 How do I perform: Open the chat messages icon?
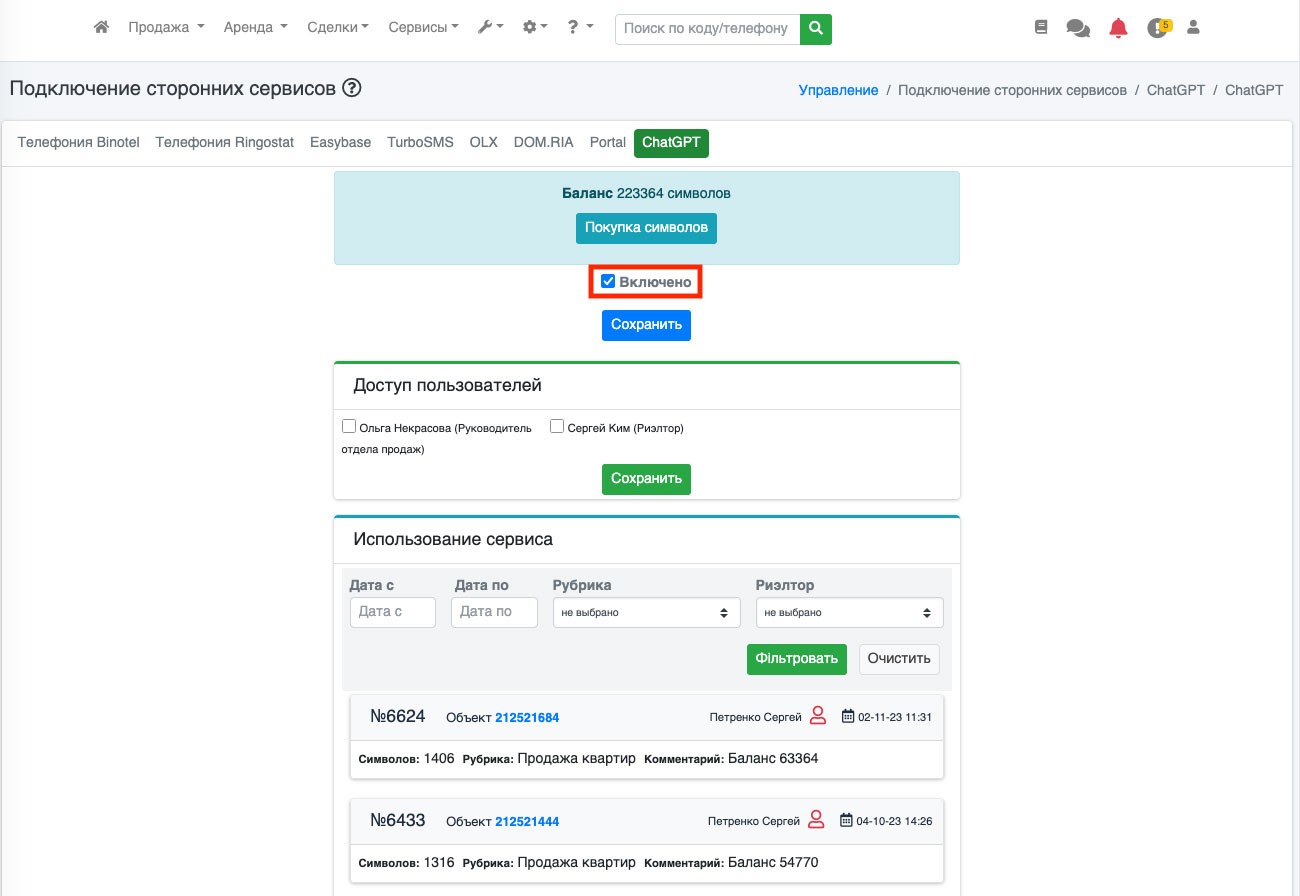coord(1078,29)
